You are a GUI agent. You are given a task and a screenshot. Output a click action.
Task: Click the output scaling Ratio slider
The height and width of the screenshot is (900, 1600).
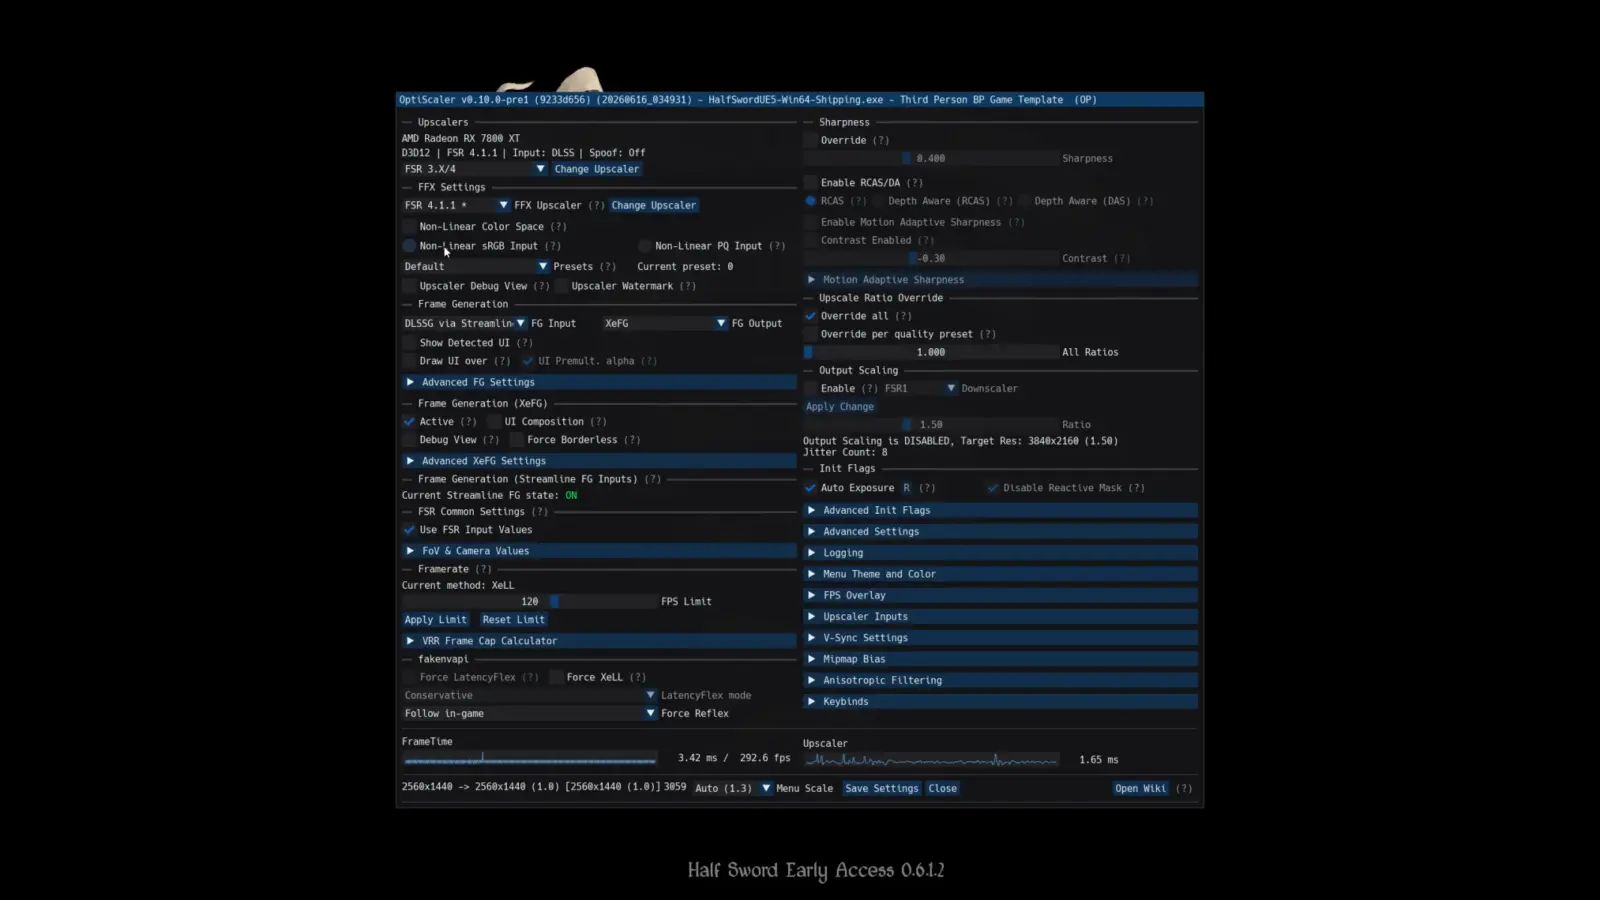[931, 425]
